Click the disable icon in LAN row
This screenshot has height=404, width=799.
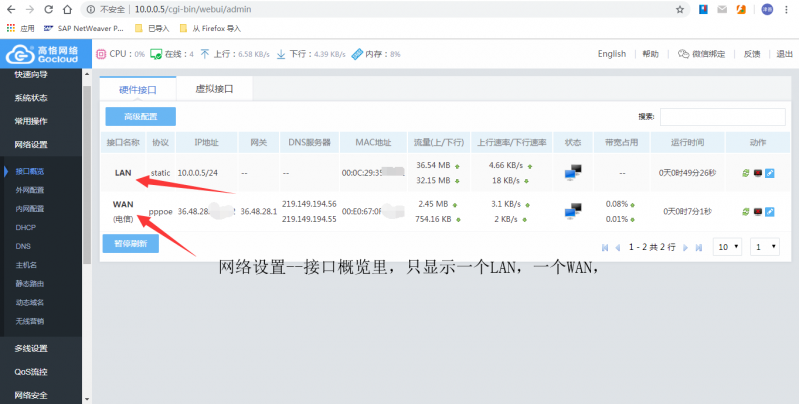tap(758, 173)
